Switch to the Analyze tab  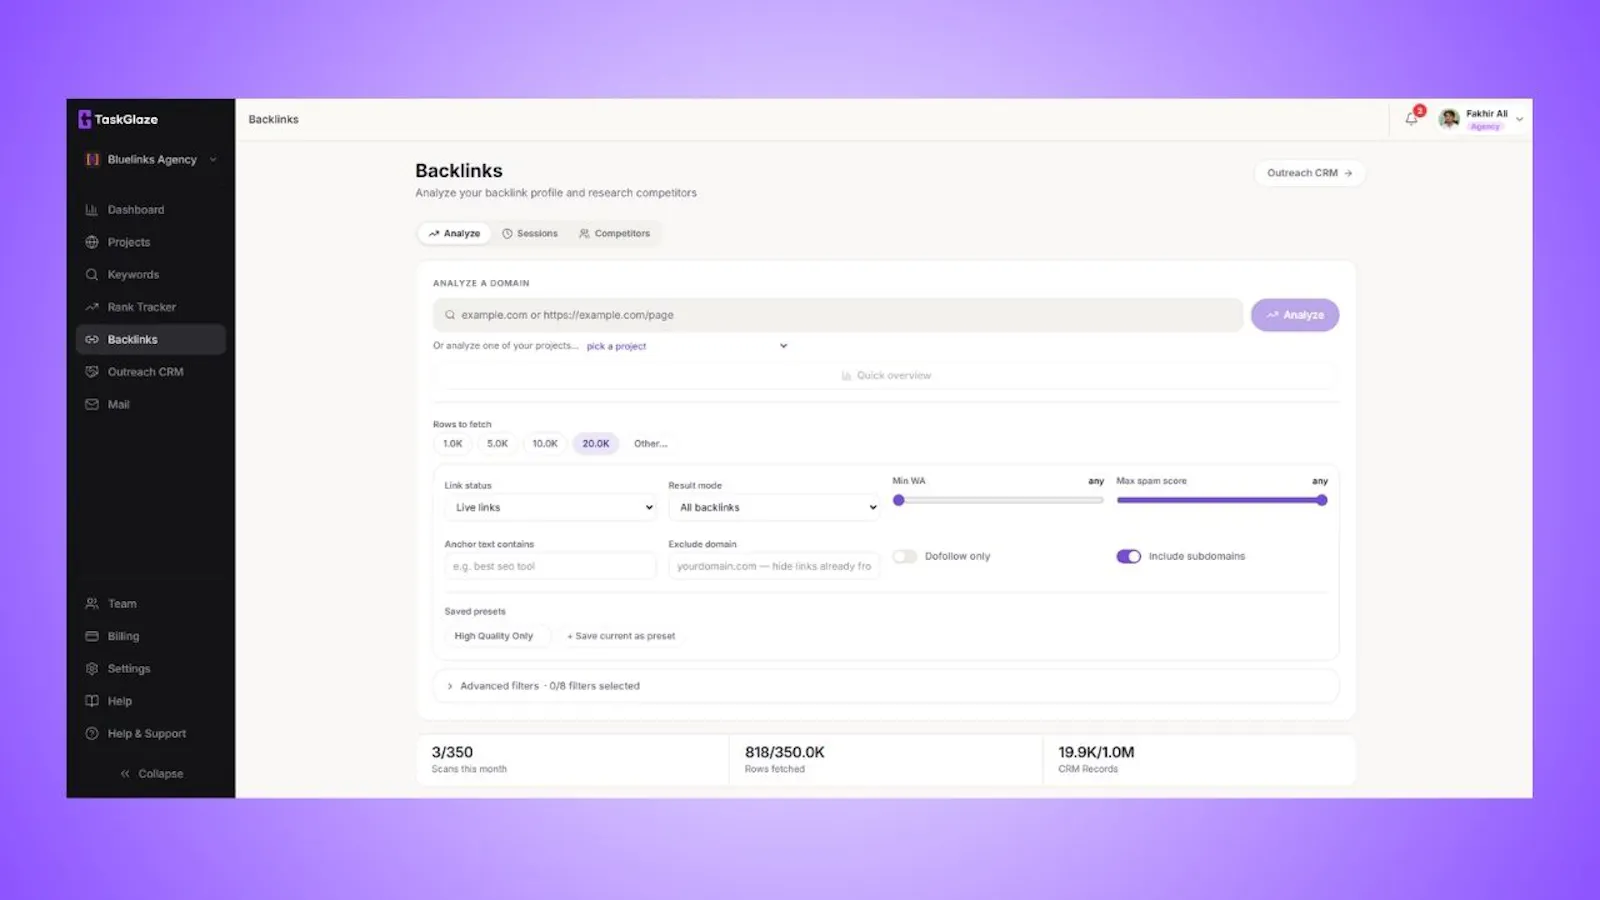pyautogui.click(x=454, y=234)
